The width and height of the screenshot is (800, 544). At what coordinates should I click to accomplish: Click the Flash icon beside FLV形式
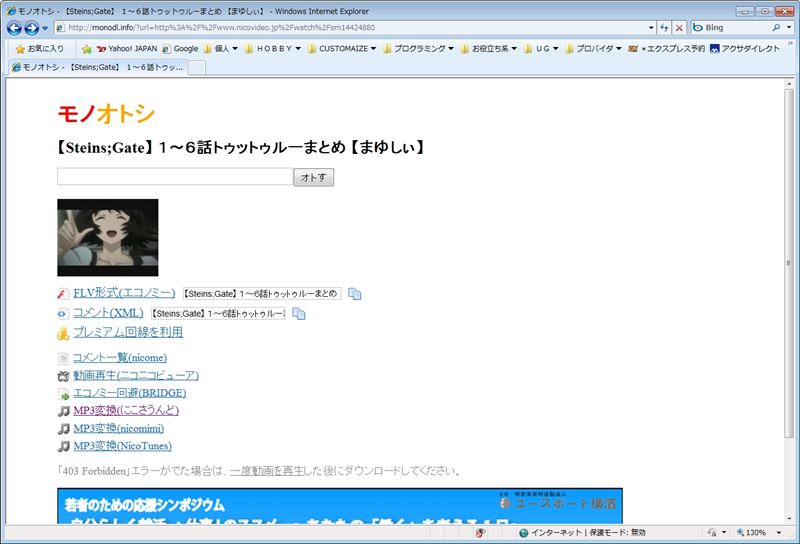point(62,294)
